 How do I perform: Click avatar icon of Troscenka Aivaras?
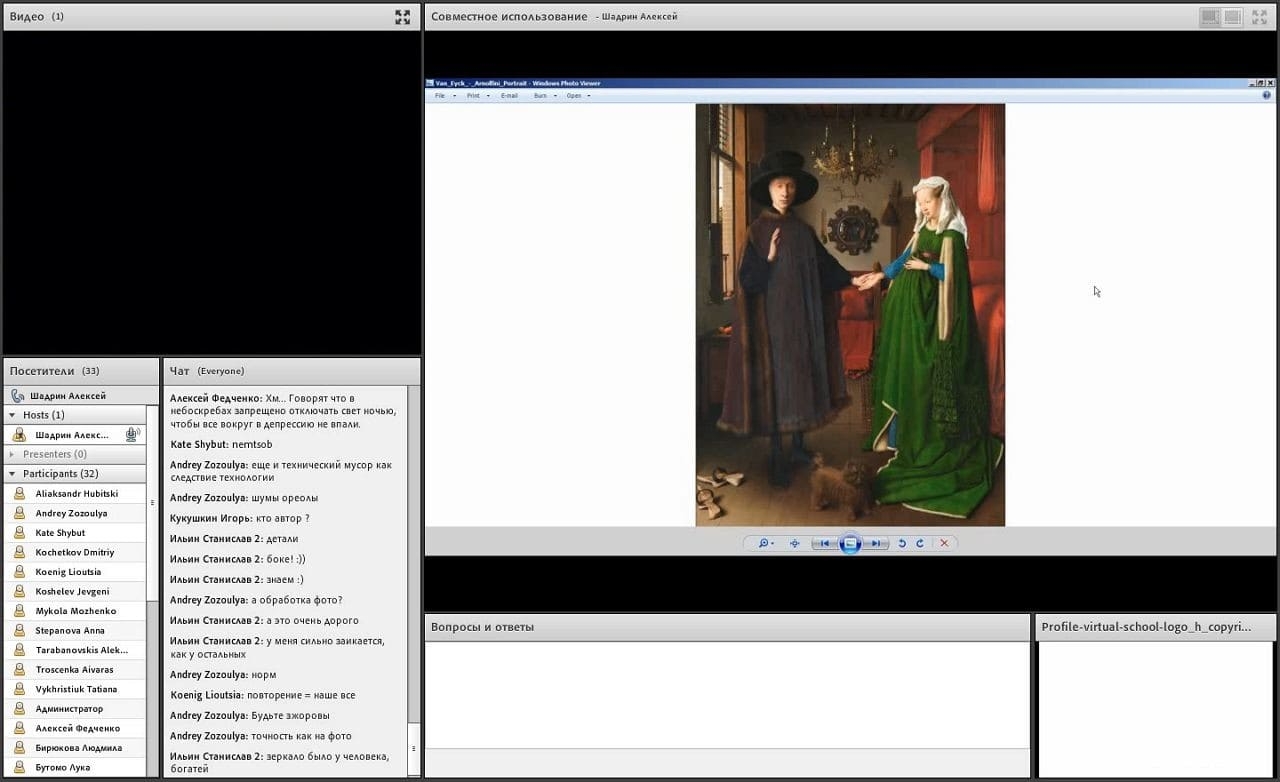pos(19,670)
